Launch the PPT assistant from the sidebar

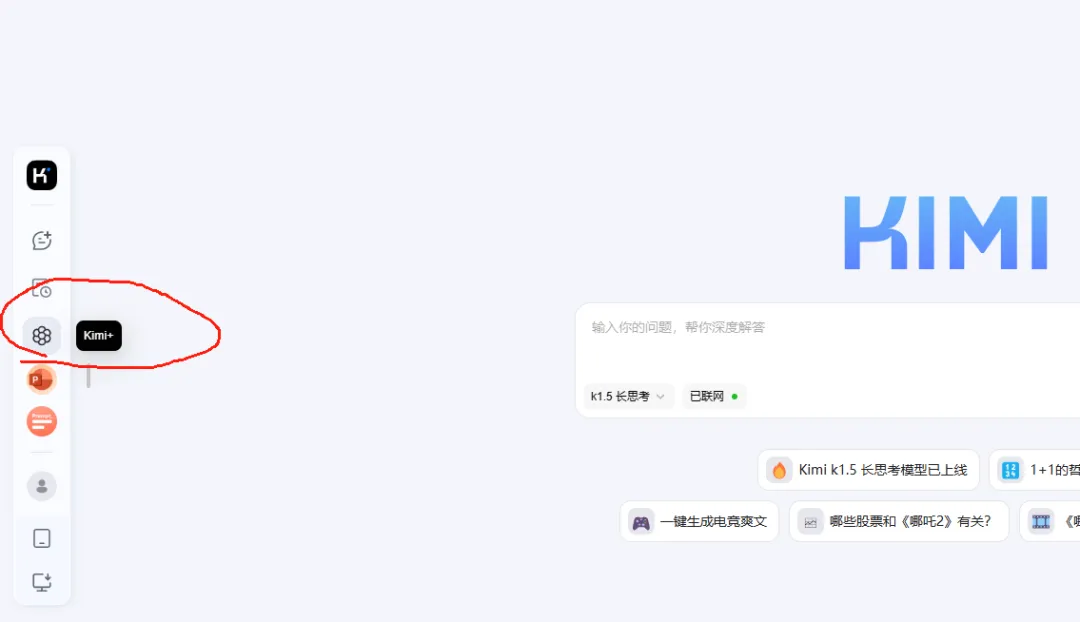[x=41, y=379]
